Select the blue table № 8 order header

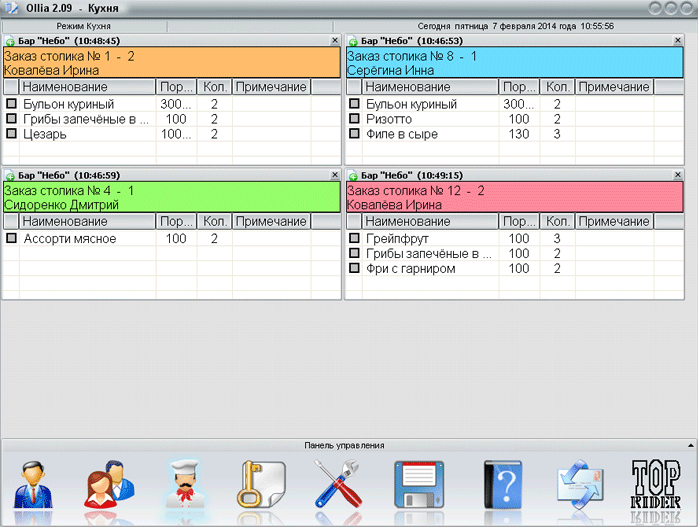(515, 63)
